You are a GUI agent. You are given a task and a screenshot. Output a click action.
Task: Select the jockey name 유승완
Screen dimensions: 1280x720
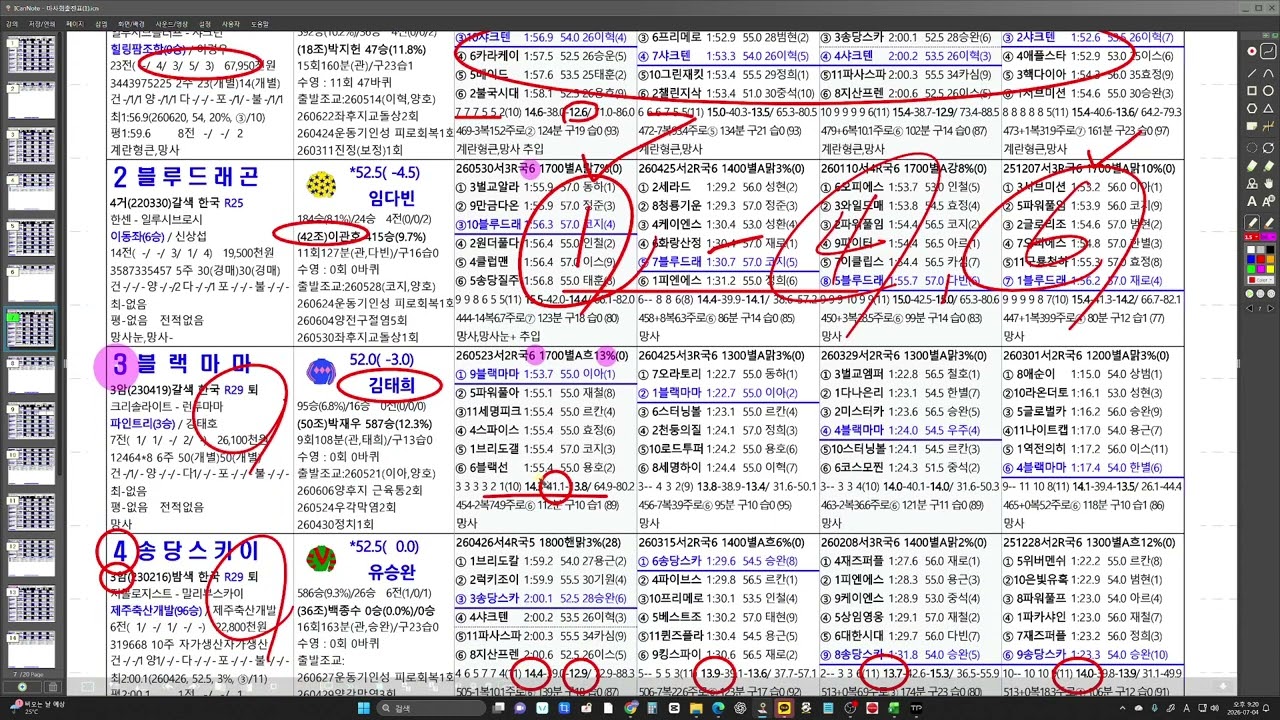coord(391,573)
